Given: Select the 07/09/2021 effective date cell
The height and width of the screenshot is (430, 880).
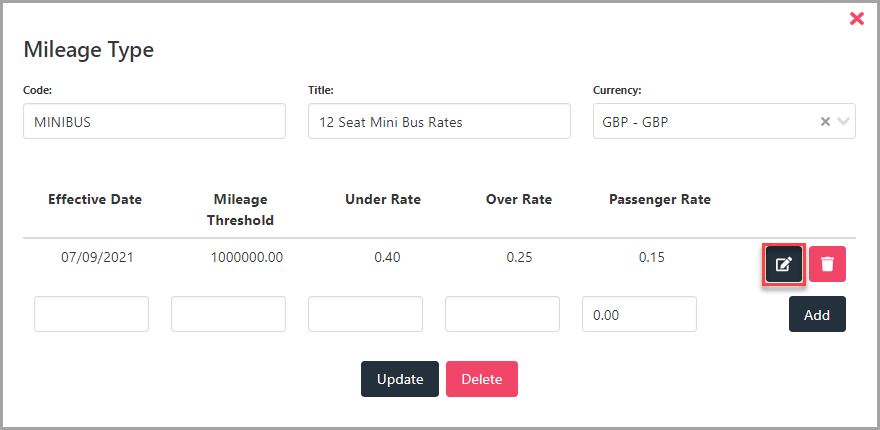Looking at the screenshot, I should pyautogui.click(x=97, y=258).
